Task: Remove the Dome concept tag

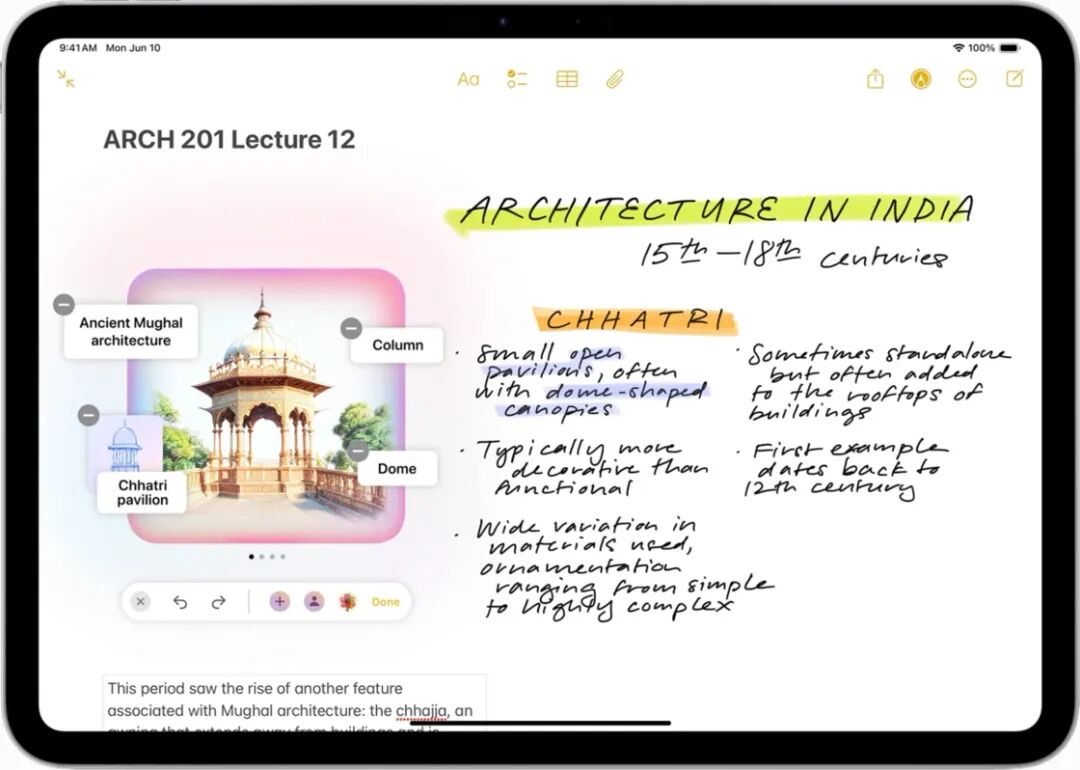Action: click(x=358, y=451)
